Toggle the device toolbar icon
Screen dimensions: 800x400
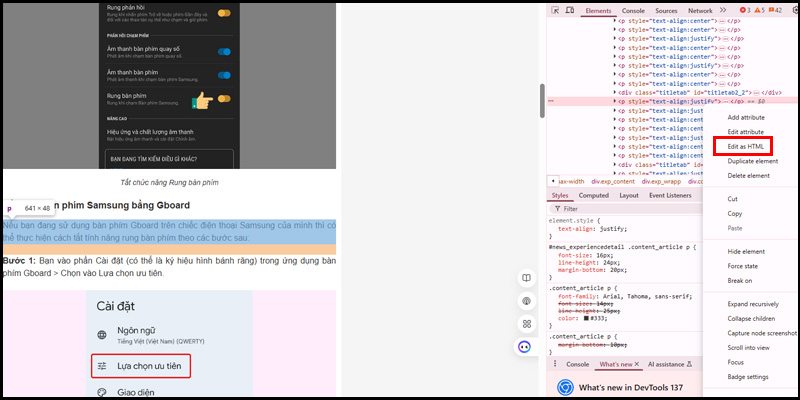[570, 10]
